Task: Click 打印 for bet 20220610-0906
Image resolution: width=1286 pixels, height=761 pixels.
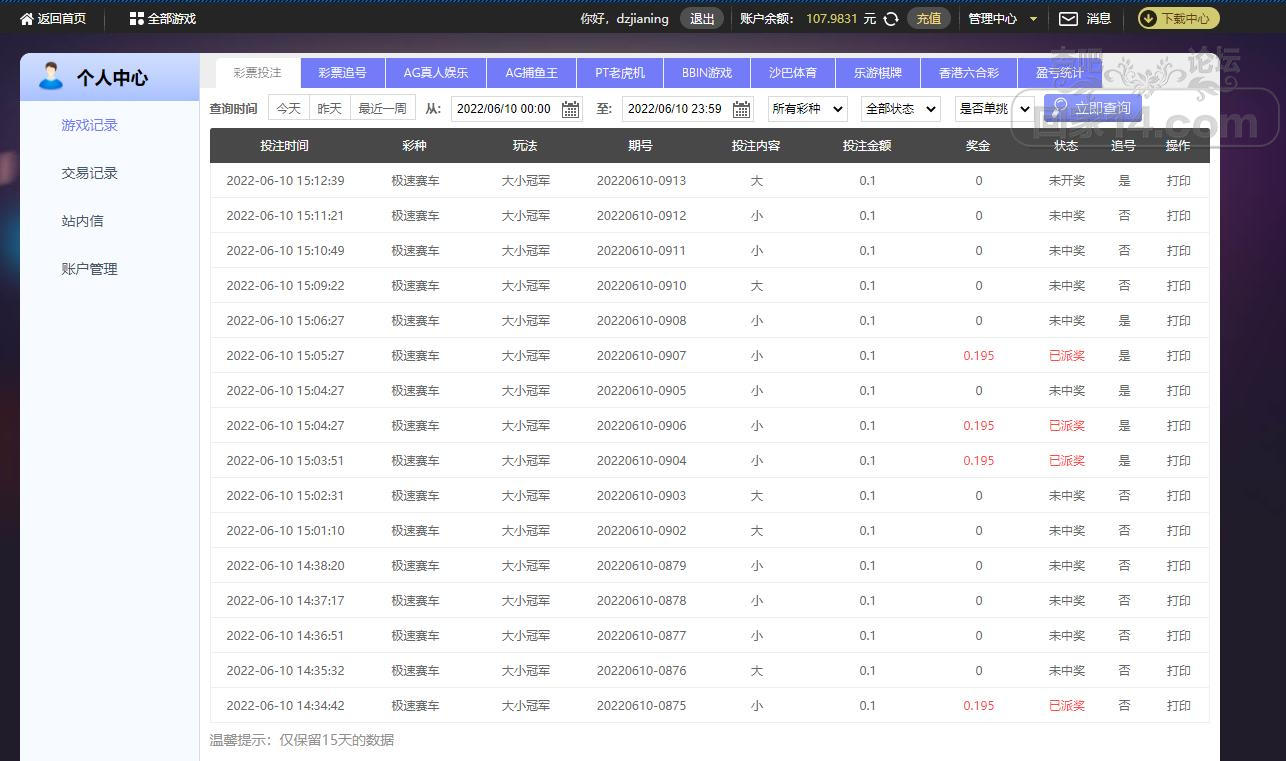Action: click(x=1178, y=426)
